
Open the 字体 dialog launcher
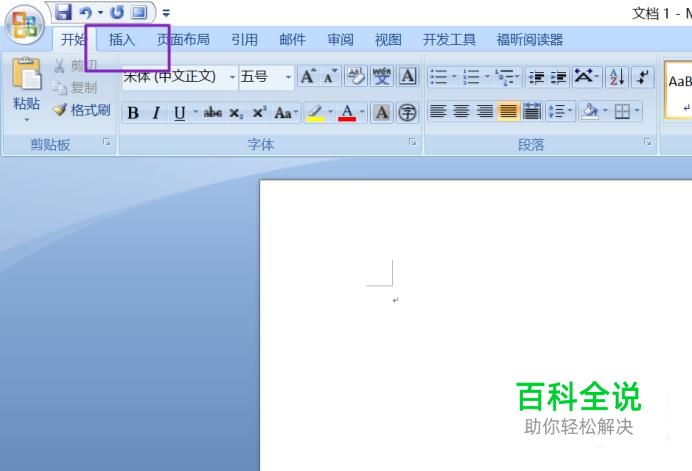412,142
